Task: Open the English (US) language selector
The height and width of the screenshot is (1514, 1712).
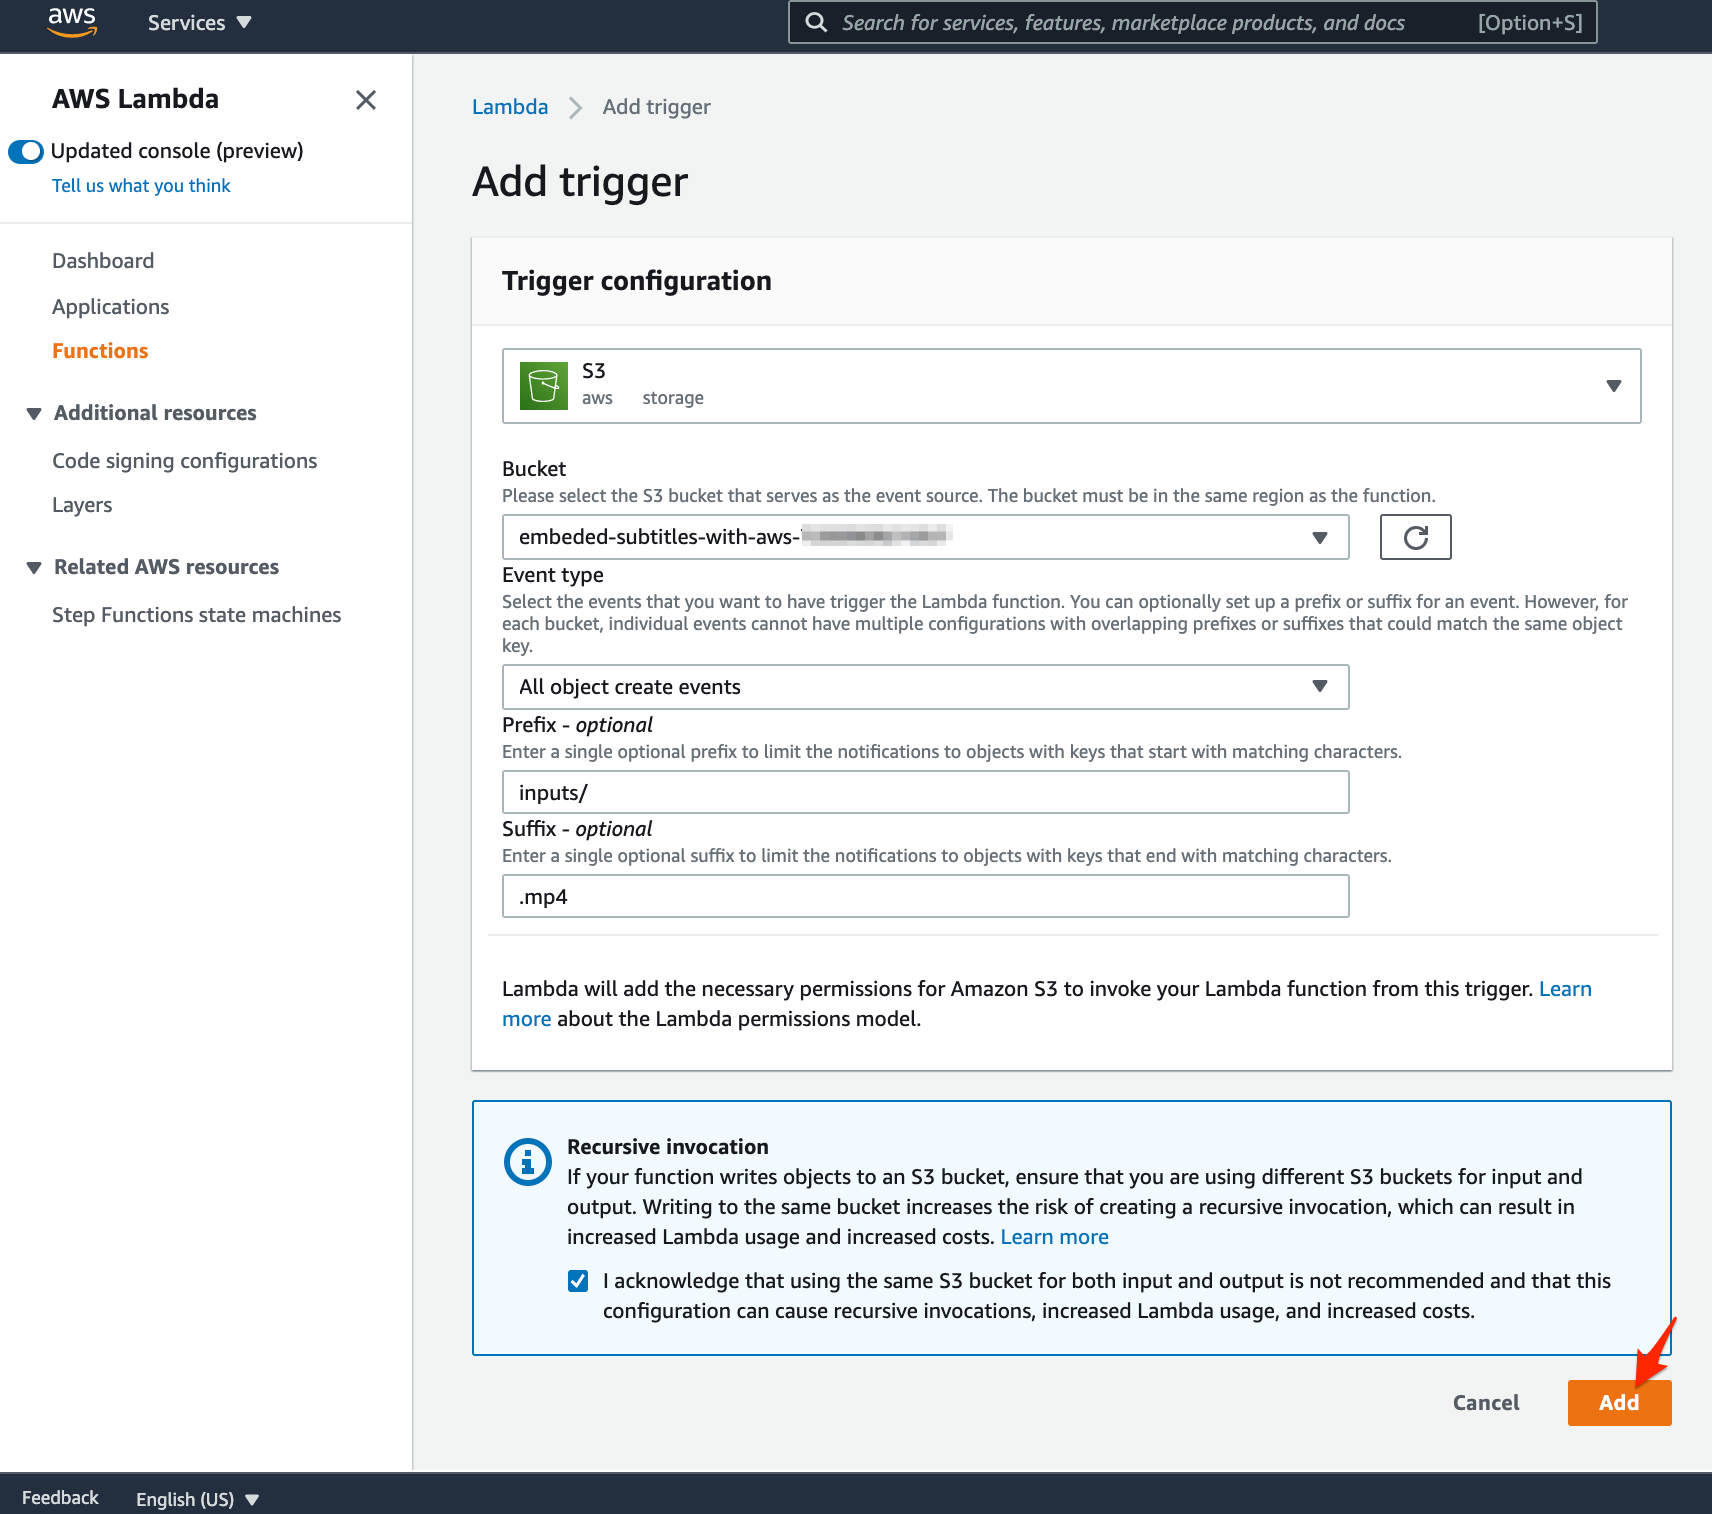Action: [x=197, y=1499]
